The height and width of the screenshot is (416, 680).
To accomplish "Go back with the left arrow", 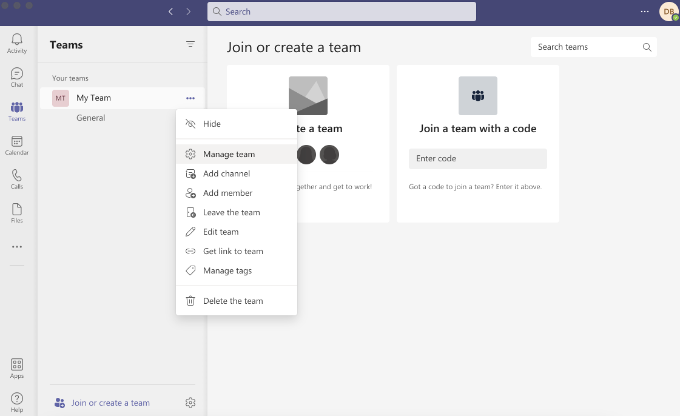I will point(171,12).
